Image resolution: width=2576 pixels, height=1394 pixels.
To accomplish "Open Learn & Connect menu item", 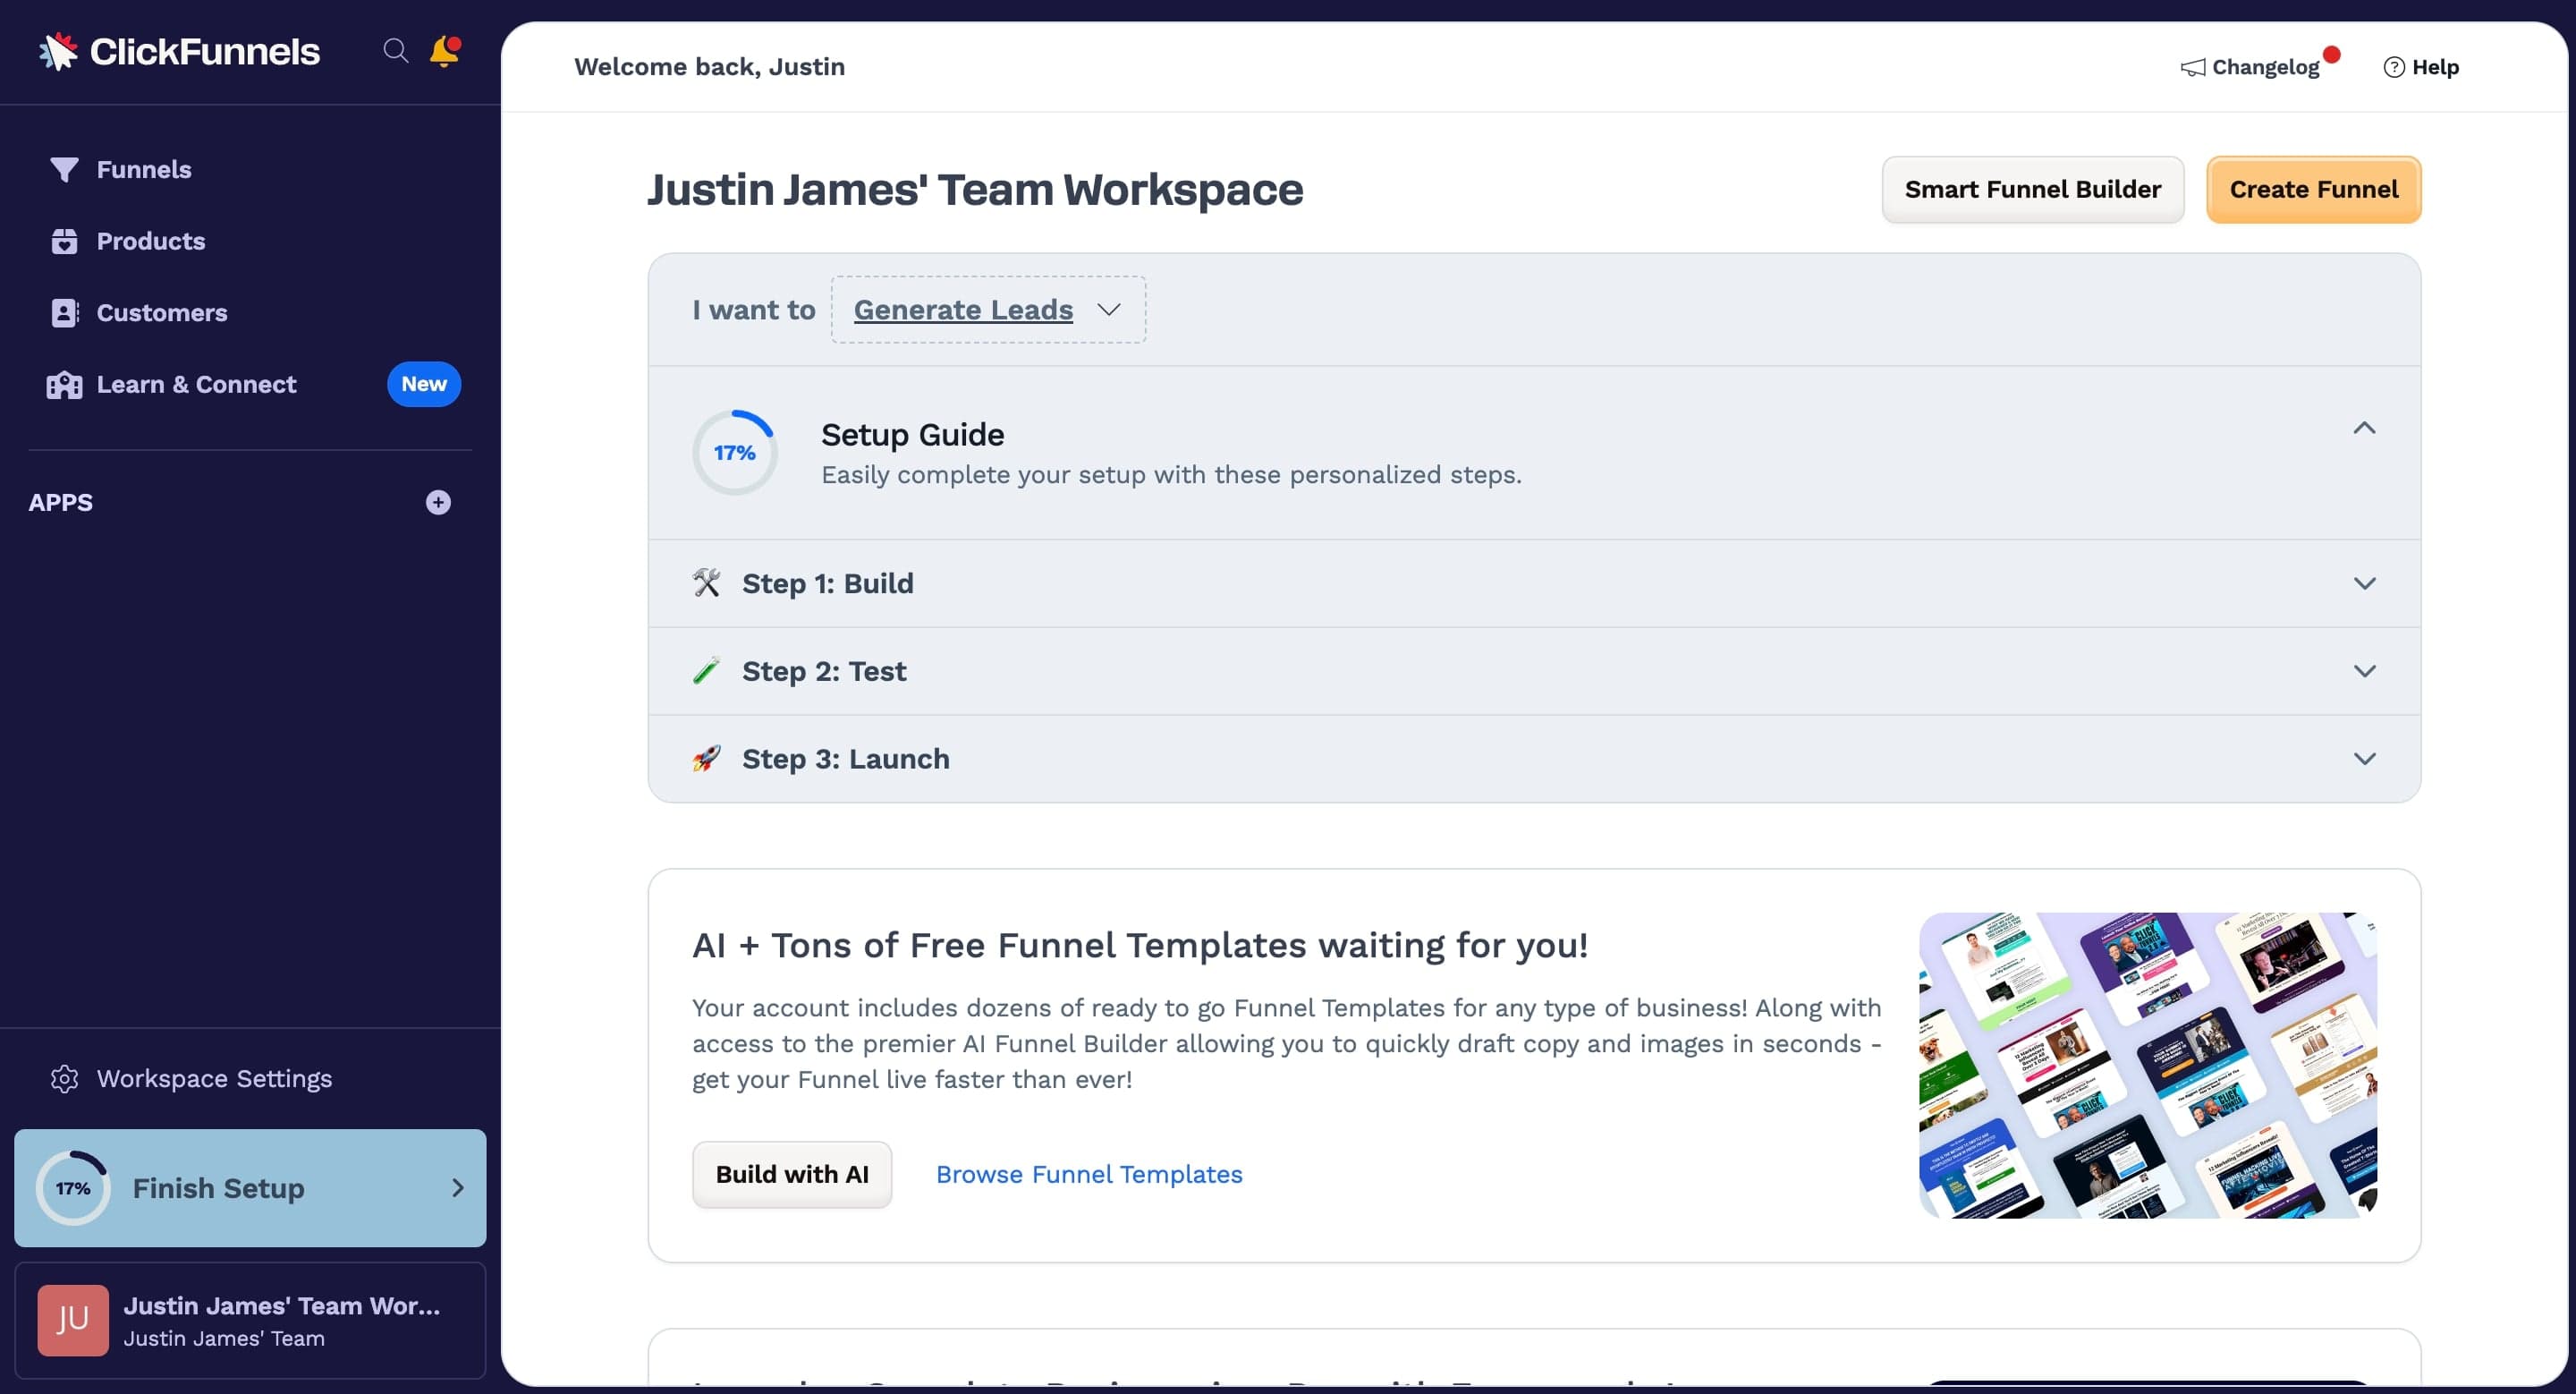I will (x=196, y=385).
